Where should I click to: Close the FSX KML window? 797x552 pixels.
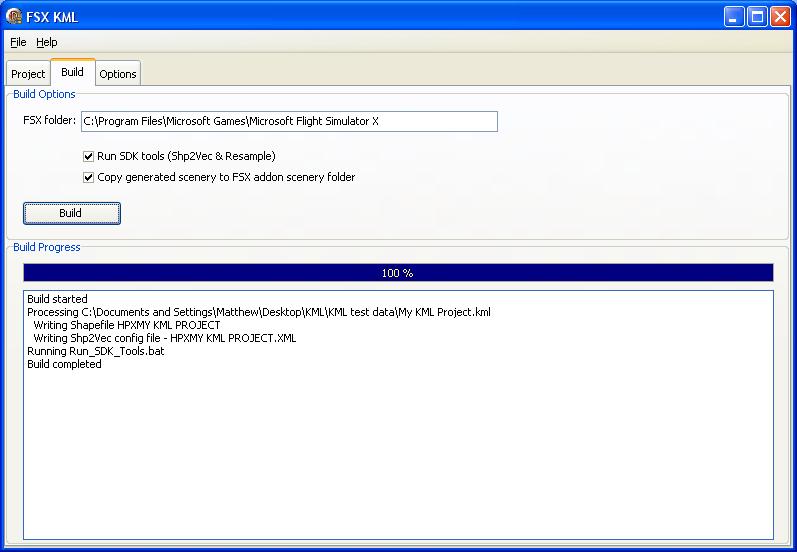(x=780, y=16)
